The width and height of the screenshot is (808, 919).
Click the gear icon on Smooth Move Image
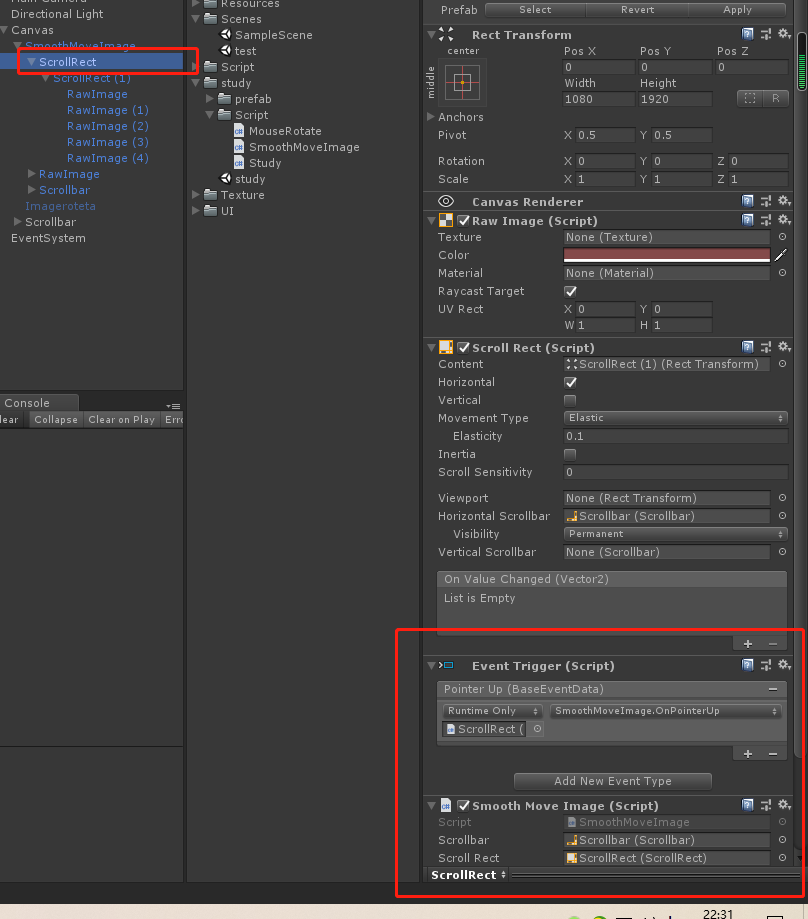(x=784, y=805)
